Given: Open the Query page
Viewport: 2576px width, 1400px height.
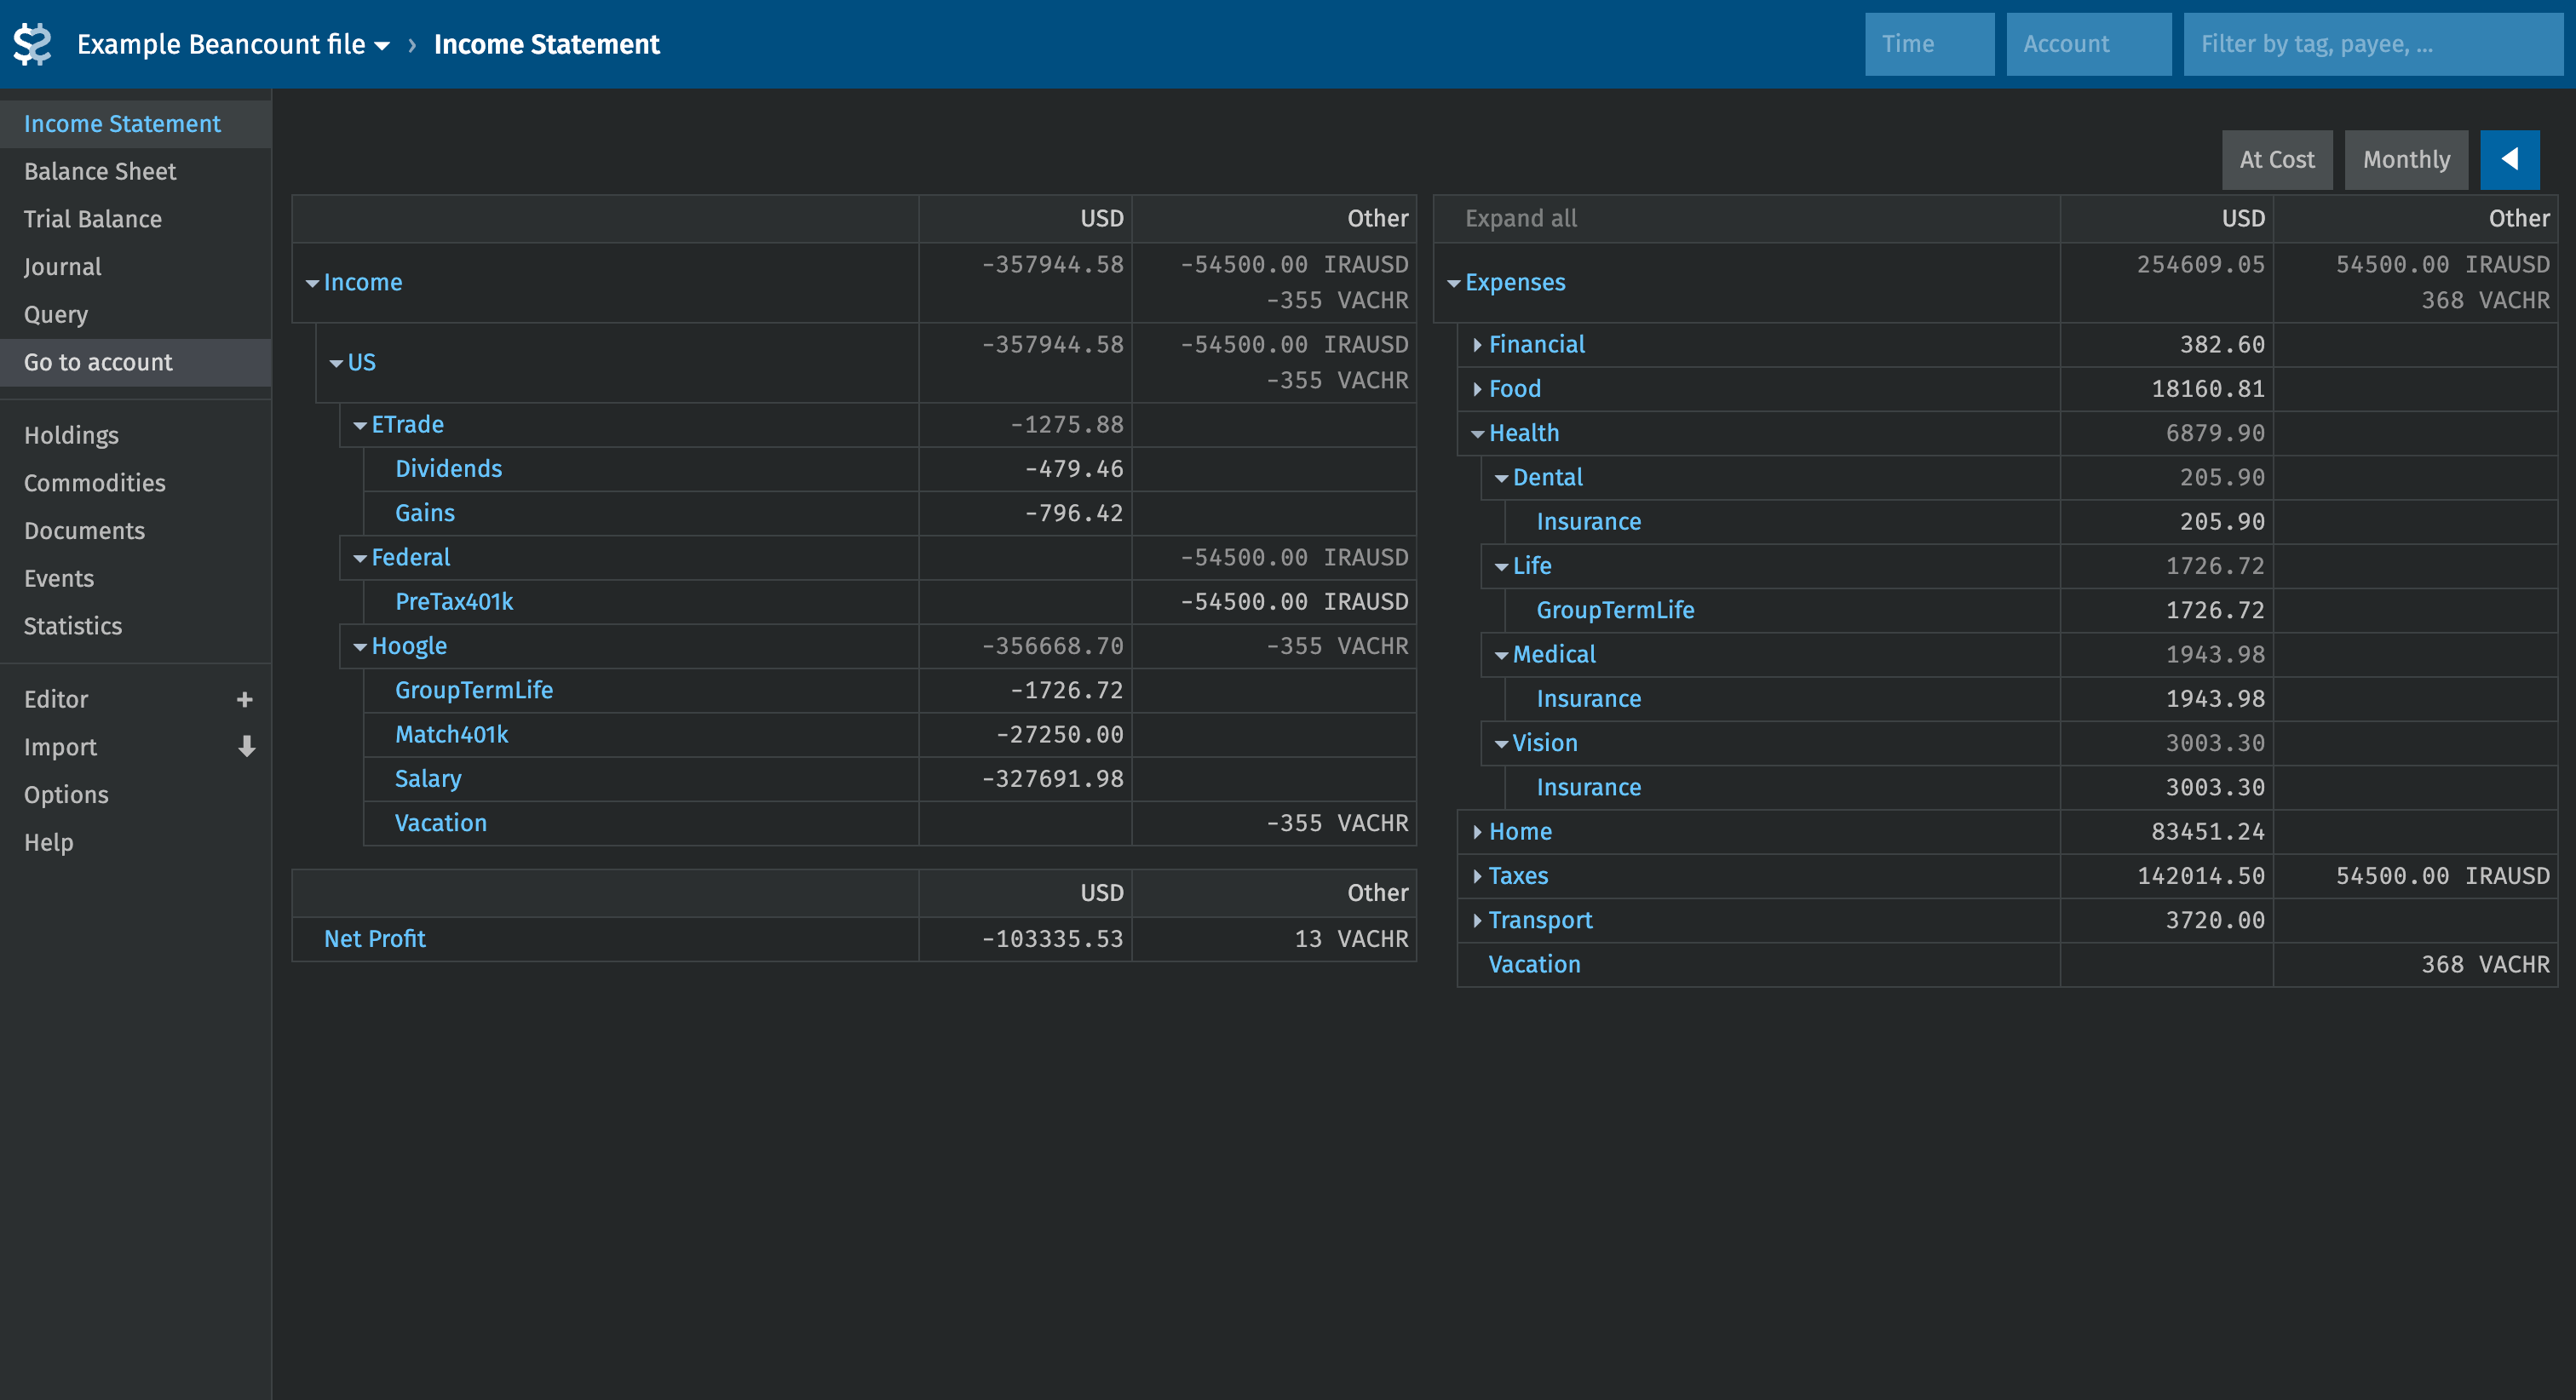Looking at the screenshot, I should pyautogui.click(x=135, y=315).
